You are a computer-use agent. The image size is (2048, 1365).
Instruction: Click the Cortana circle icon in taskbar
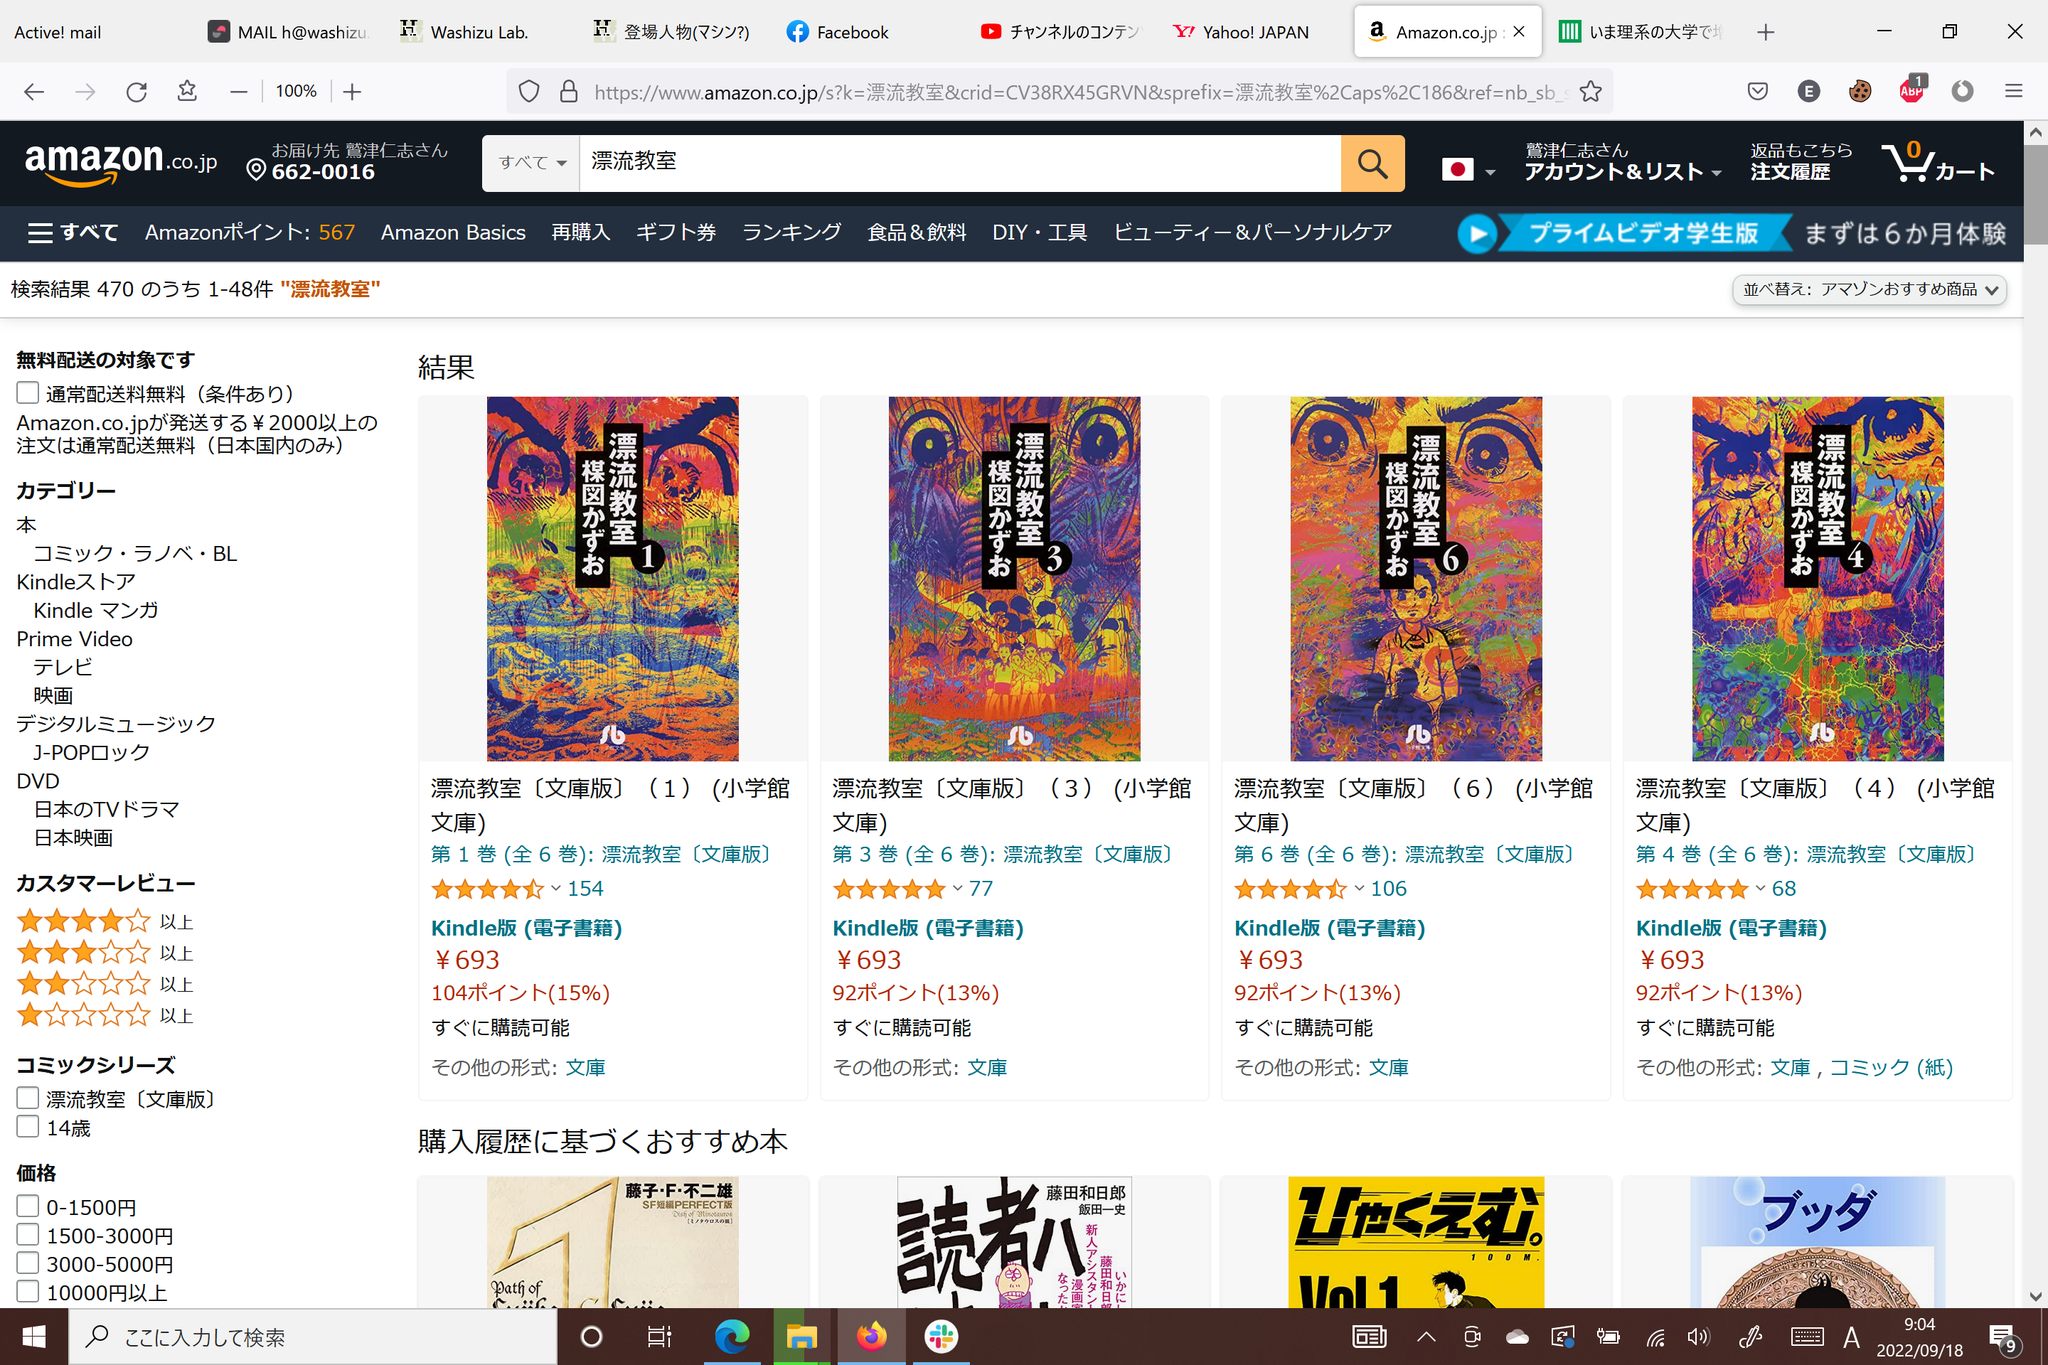click(x=591, y=1337)
